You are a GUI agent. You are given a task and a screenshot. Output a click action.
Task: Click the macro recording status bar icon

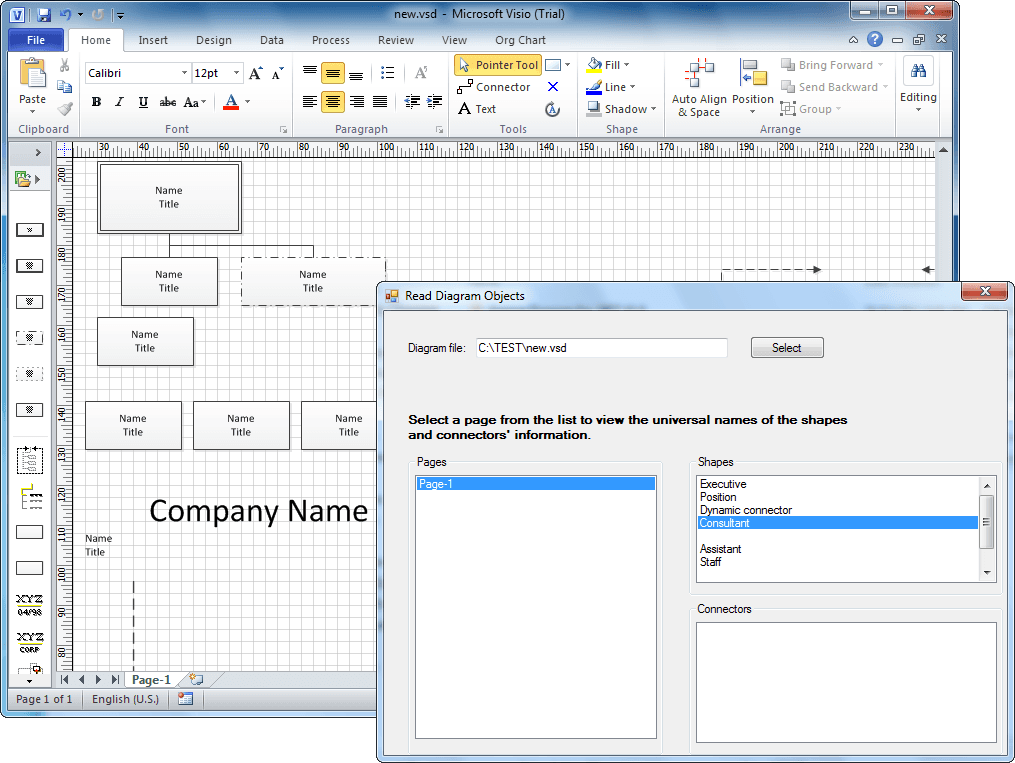pos(186,699)
